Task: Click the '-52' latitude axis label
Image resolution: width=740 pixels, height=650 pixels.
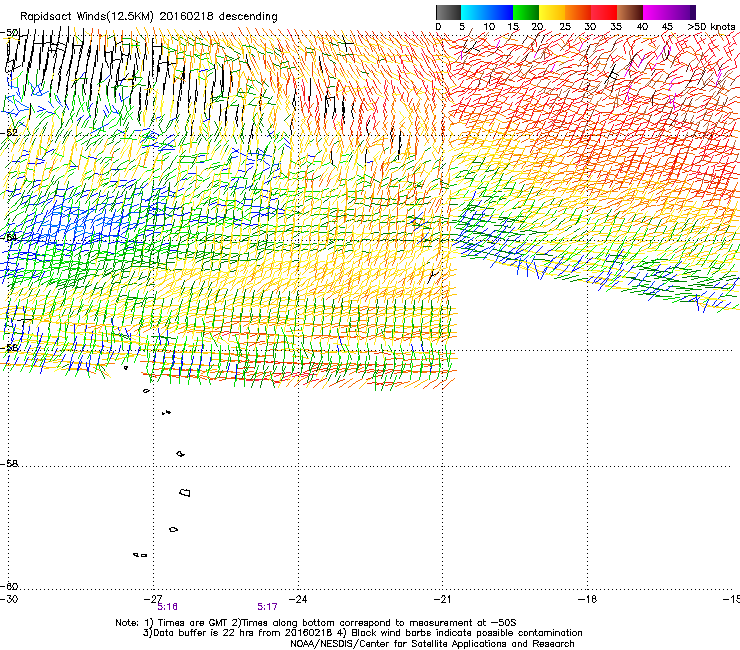Action: 9,133
